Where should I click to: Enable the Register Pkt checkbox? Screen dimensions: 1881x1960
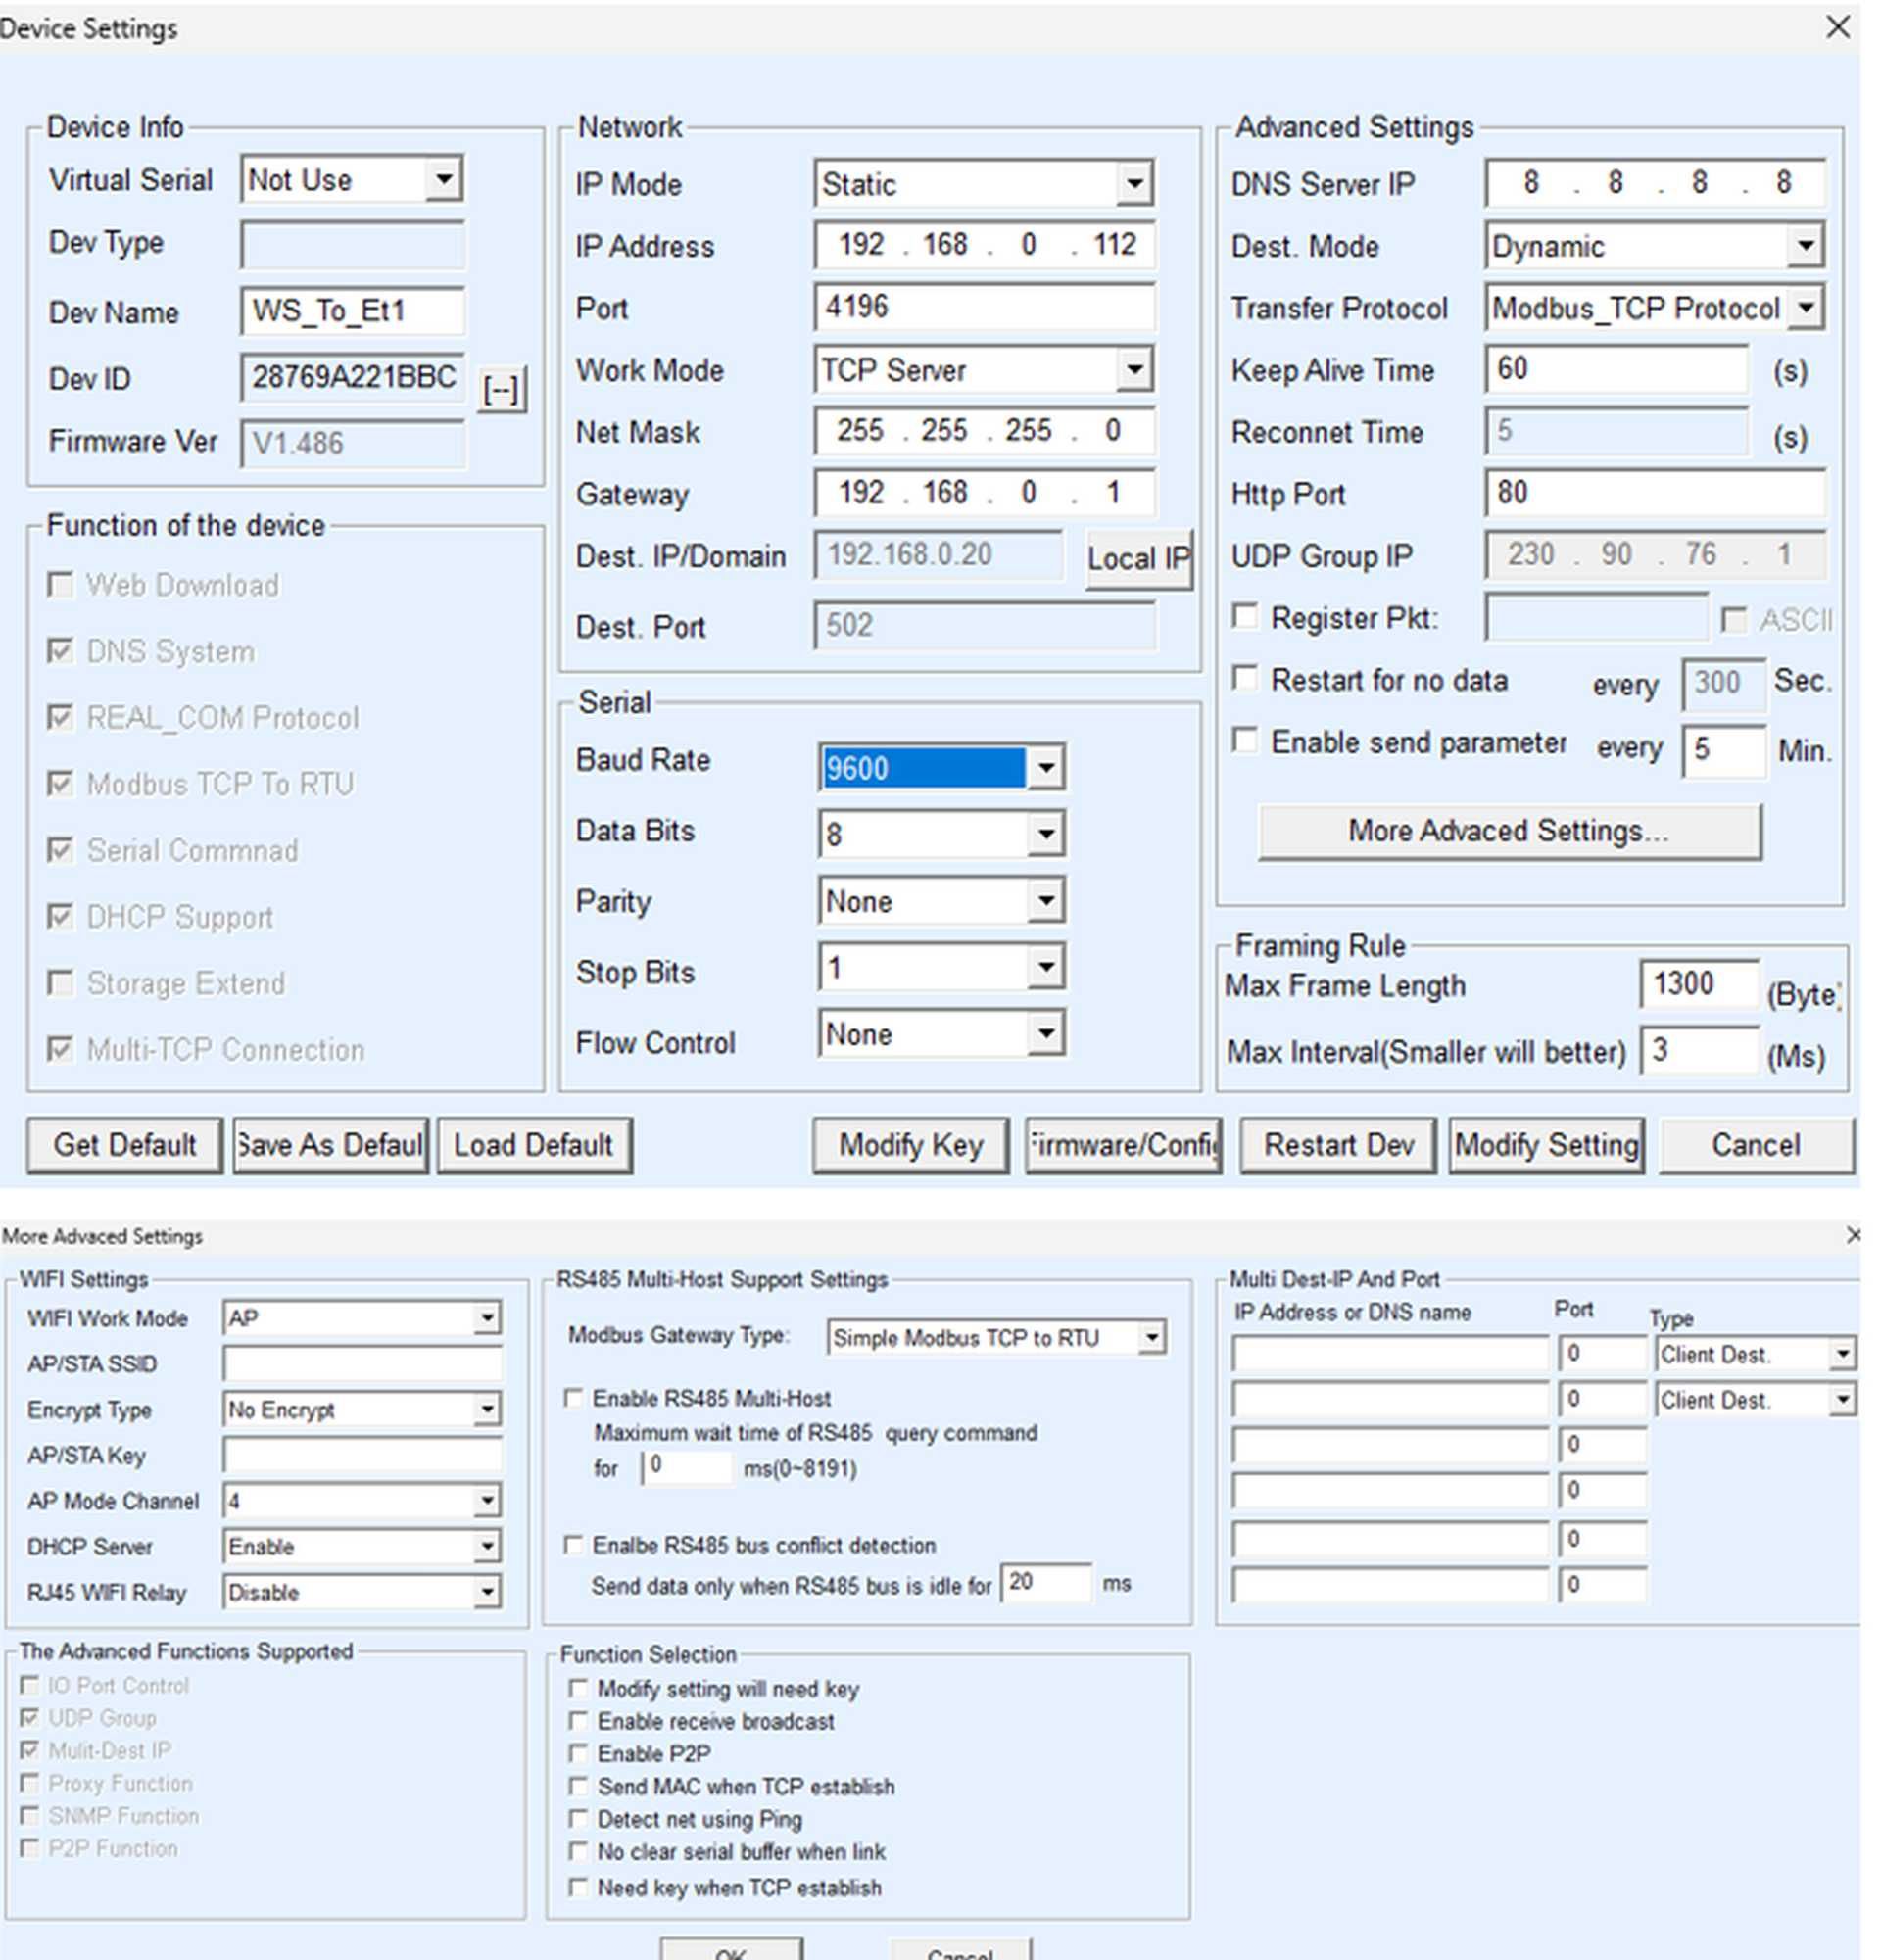coord(1245,617)
